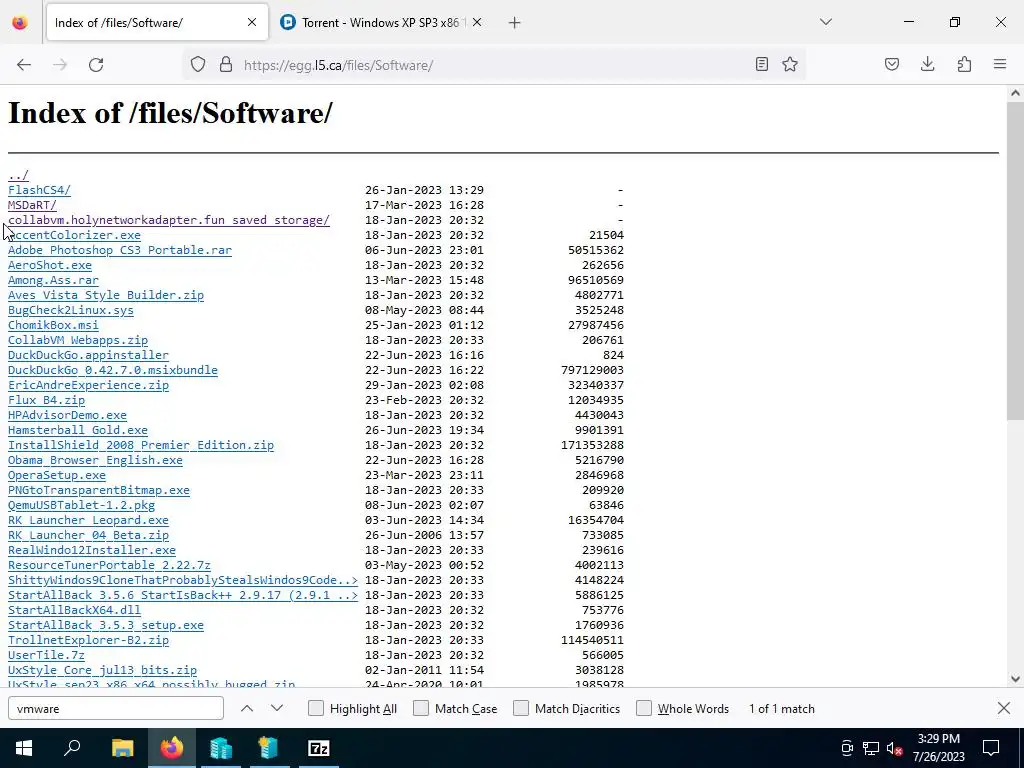Viewport: 1024px width, 768px height.
Task: Open Save to Pocket
Action: pyautogui.click(x=892, y=65)
